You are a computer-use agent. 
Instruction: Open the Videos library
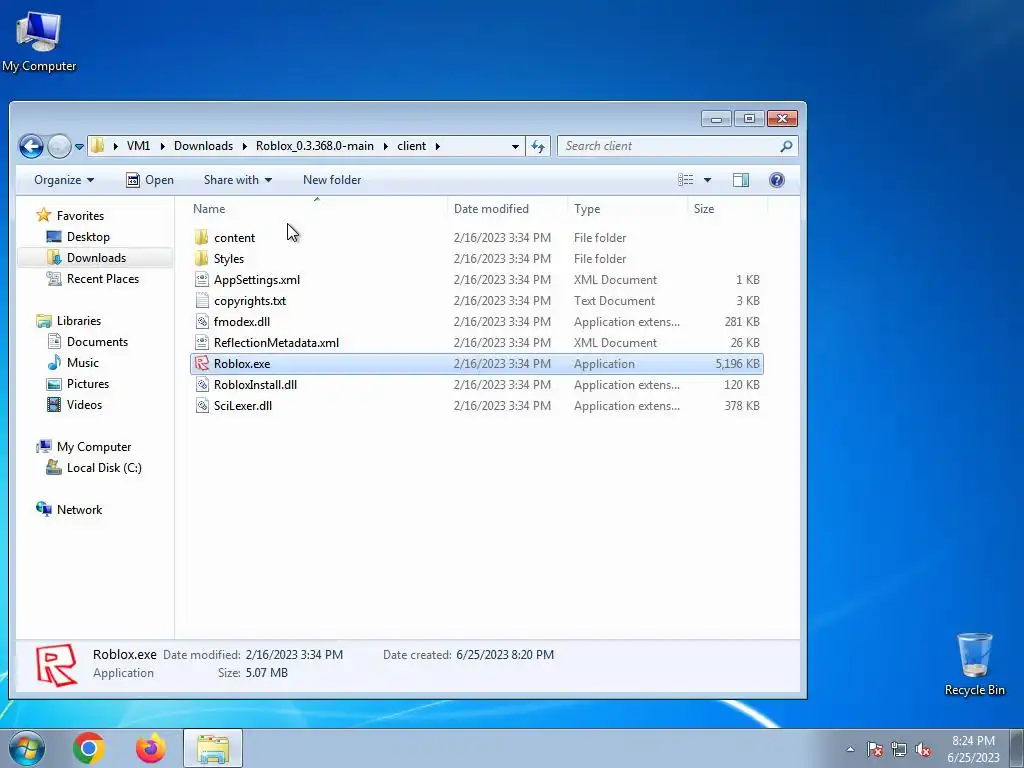(84, 404)
